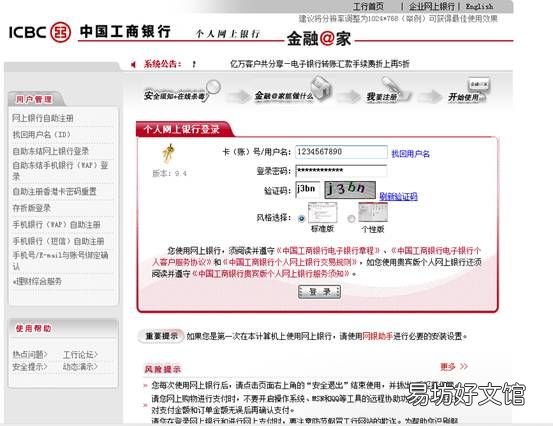Open 工行首页 in top navigation
The width and height of the screenshot is (553, 426).
pyautogui.click(x=368, y=6)
